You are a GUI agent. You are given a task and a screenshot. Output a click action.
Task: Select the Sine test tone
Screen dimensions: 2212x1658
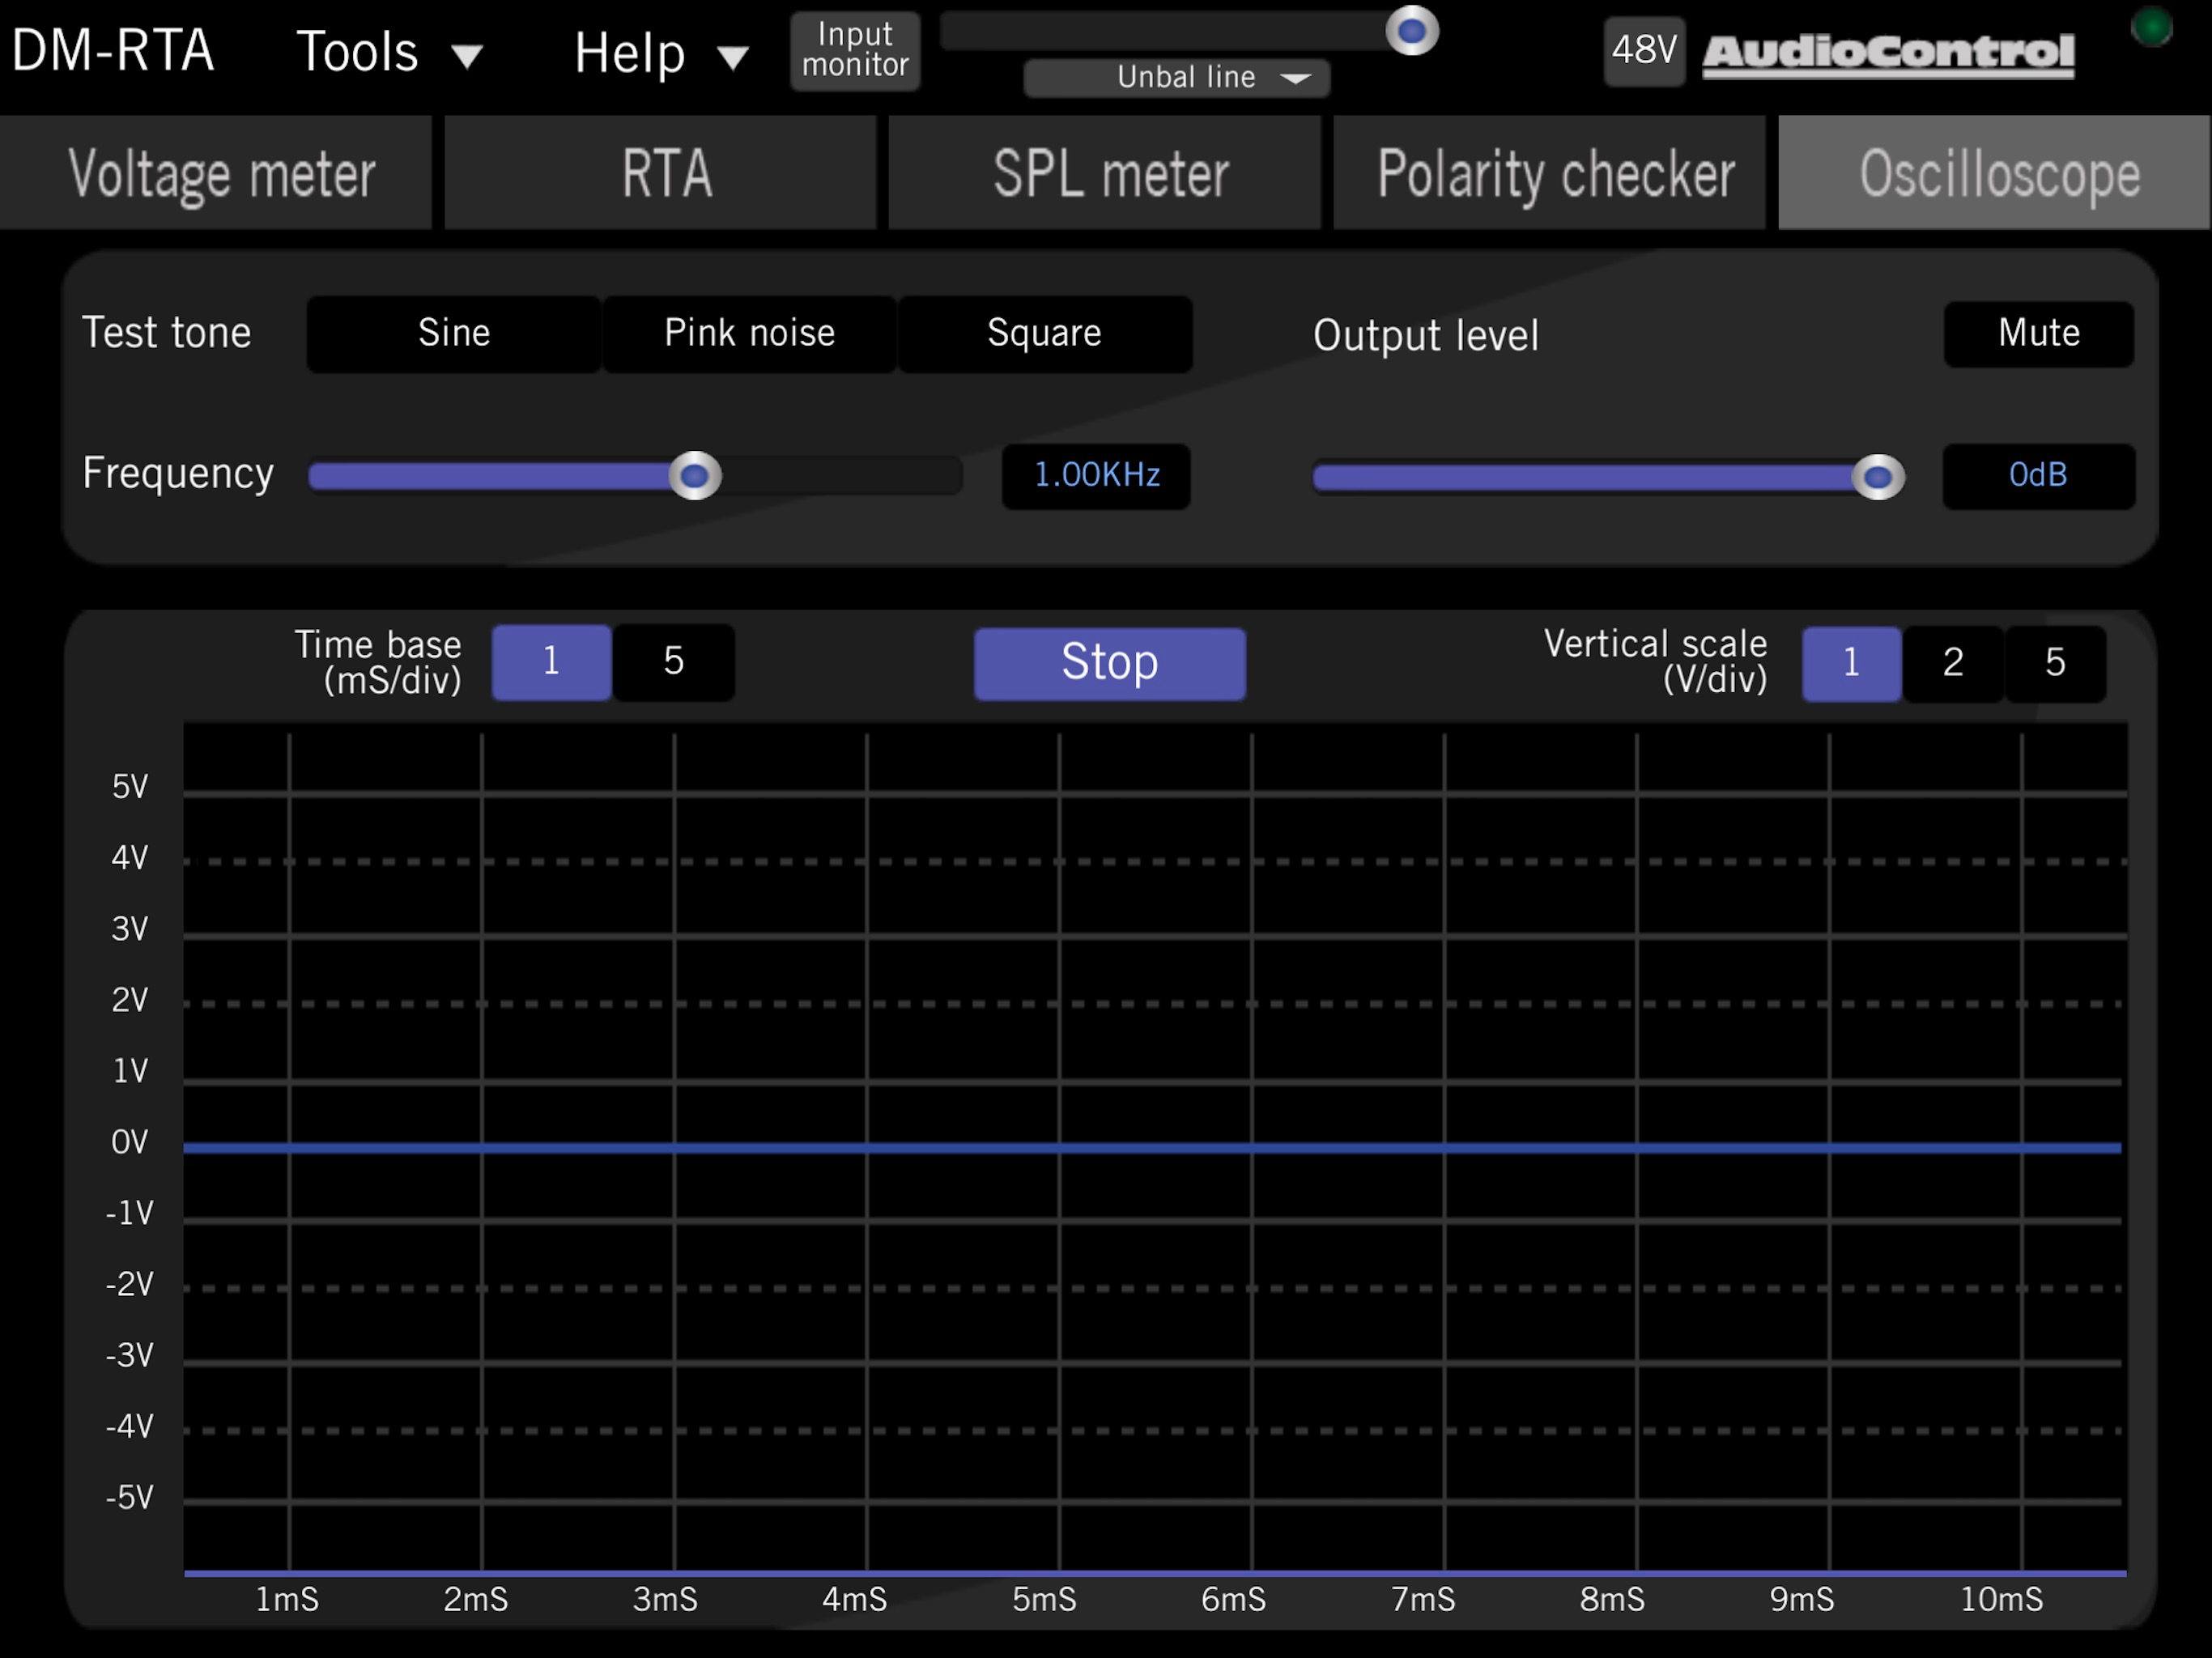pos(454,333)
